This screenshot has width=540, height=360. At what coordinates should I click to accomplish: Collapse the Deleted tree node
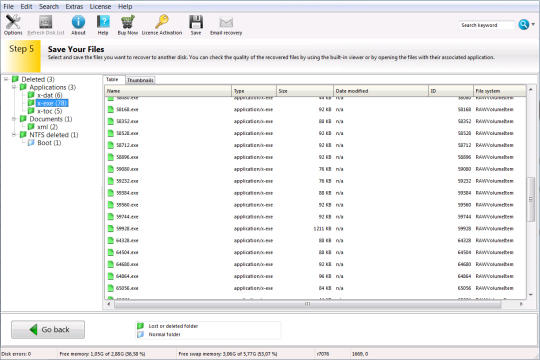click(x=6, y=79)
